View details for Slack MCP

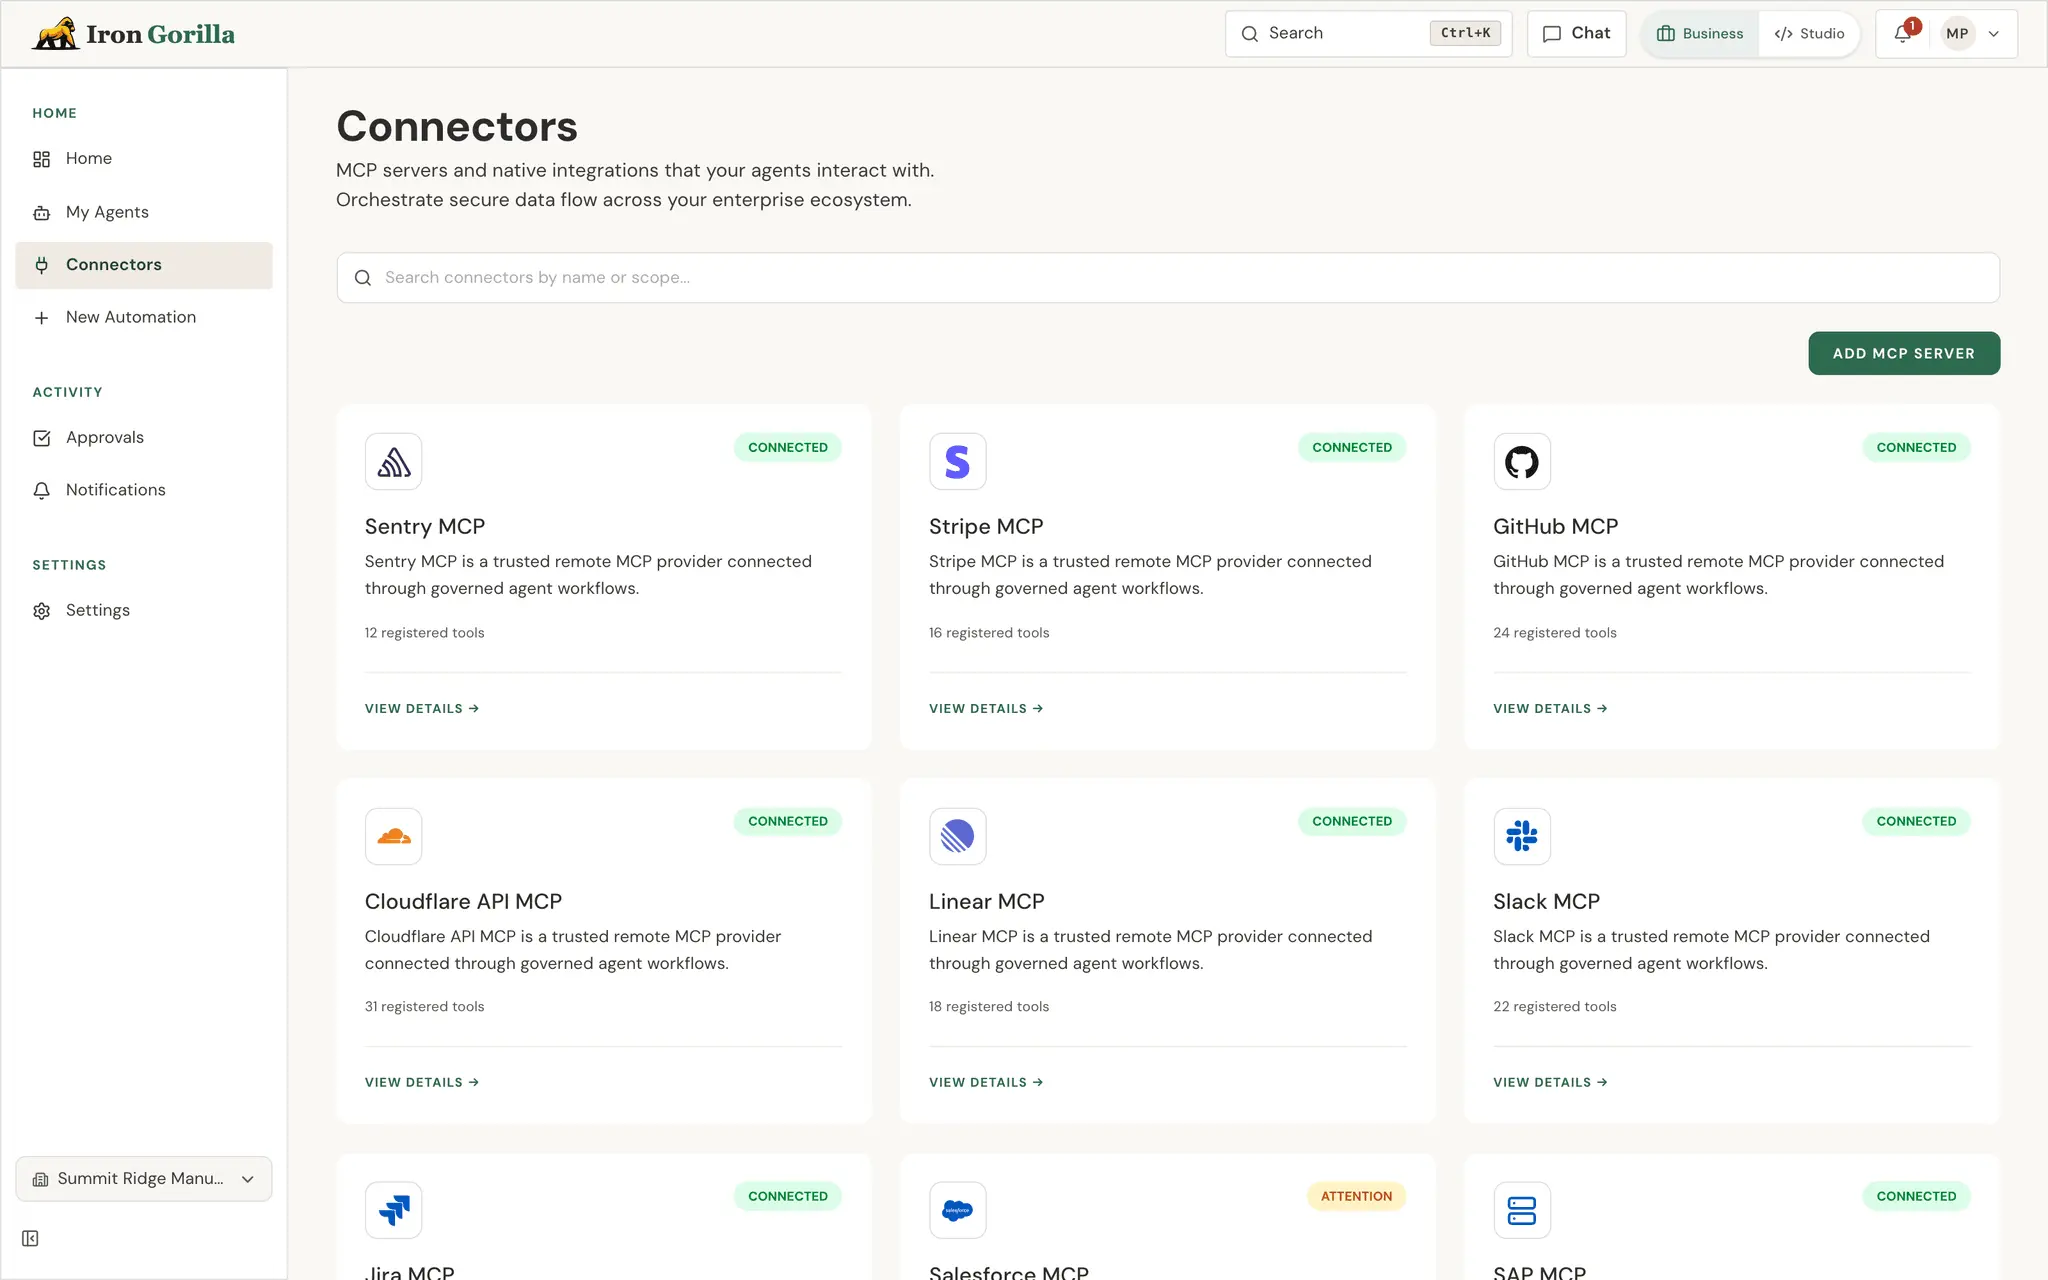coord(1550,1083)
